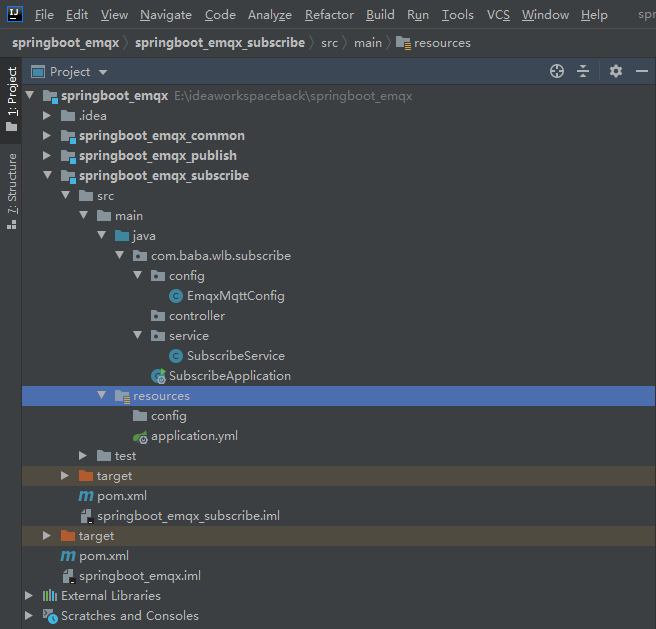Toggle the Structure tool window tab
Image resolution: width=656 pixels, height=629 pixels.
pyautogui.click(x=11, y=190)
